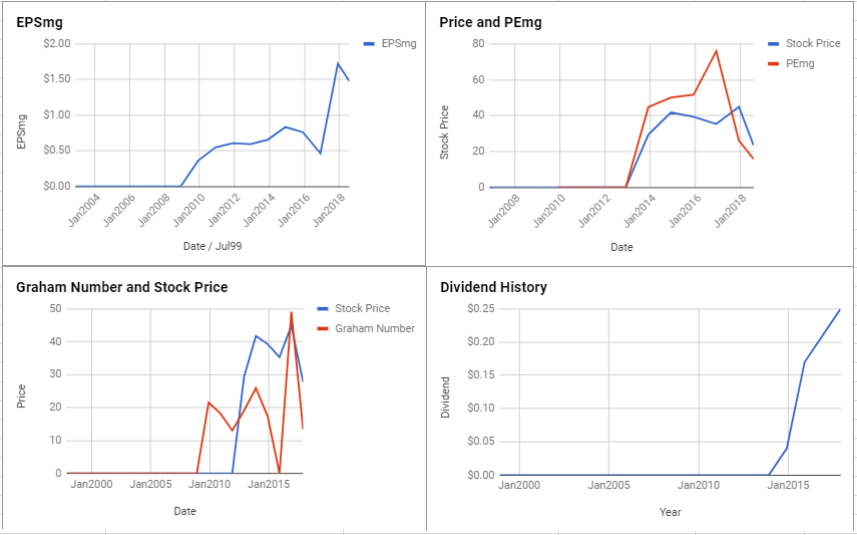Screen dimensions: 857x535
Task: Click the 'Dividend' vertical axis title
Action: [x=445, y=397]
